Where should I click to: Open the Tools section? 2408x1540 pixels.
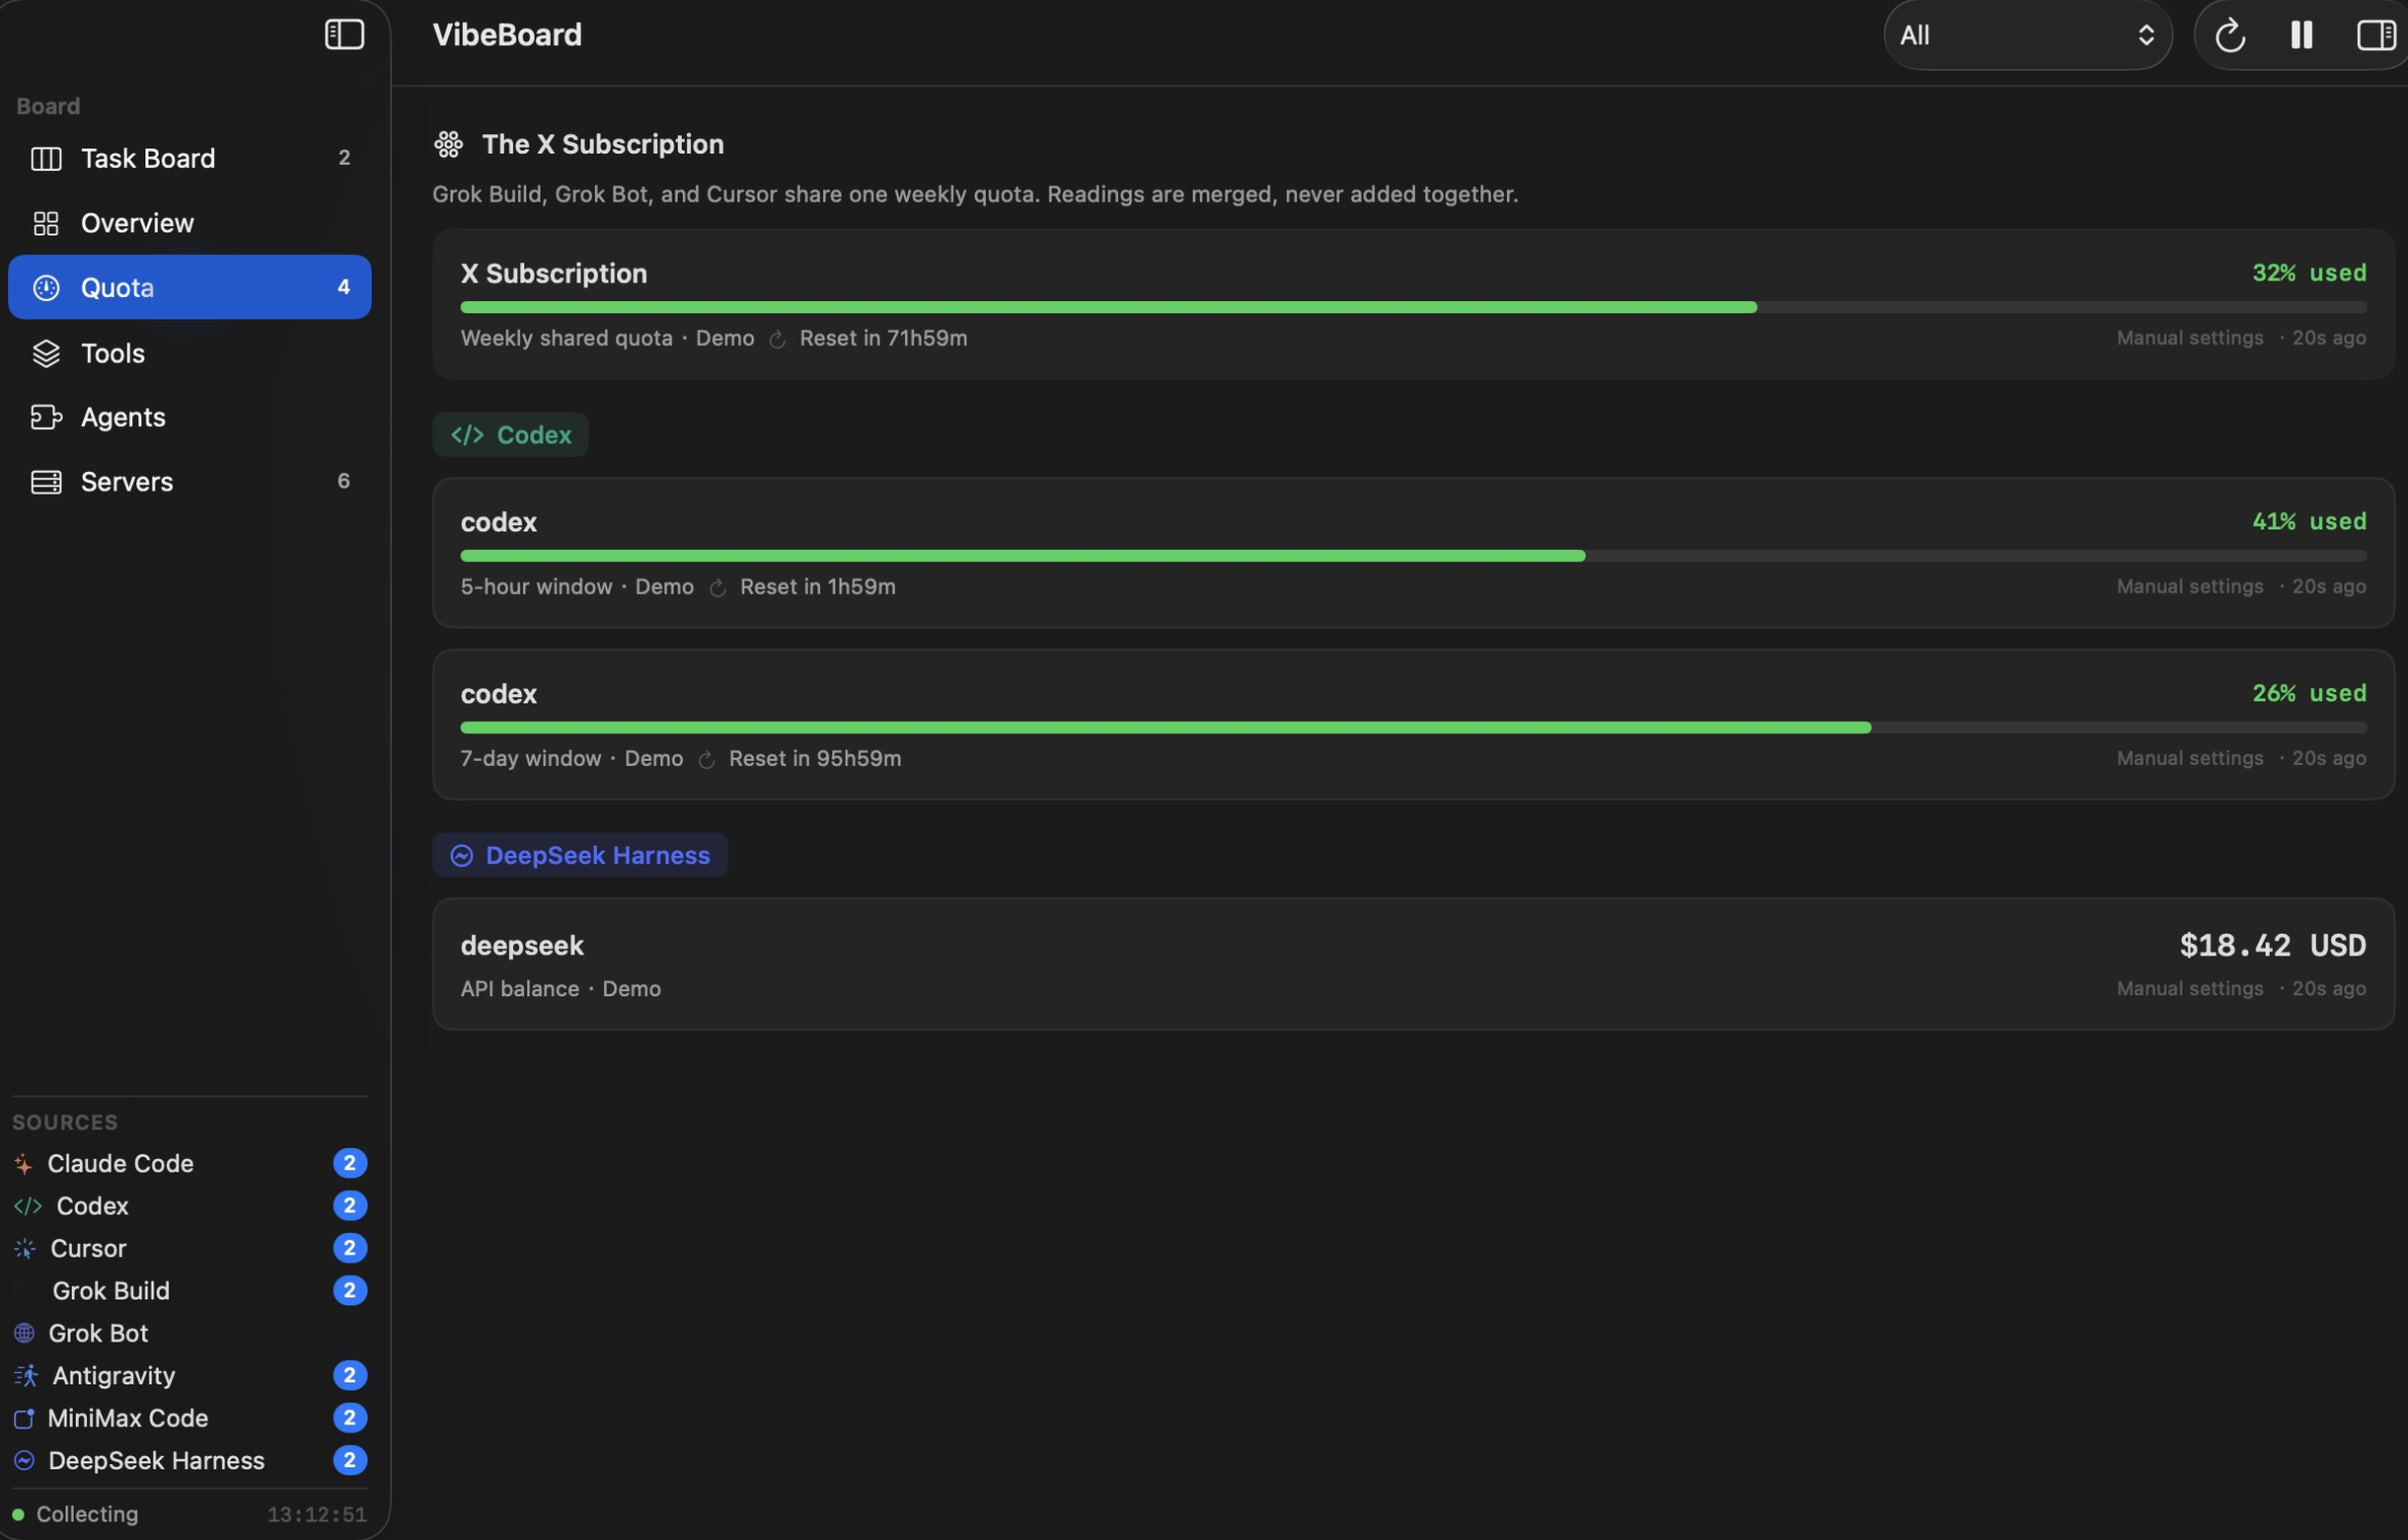(190, 353)
